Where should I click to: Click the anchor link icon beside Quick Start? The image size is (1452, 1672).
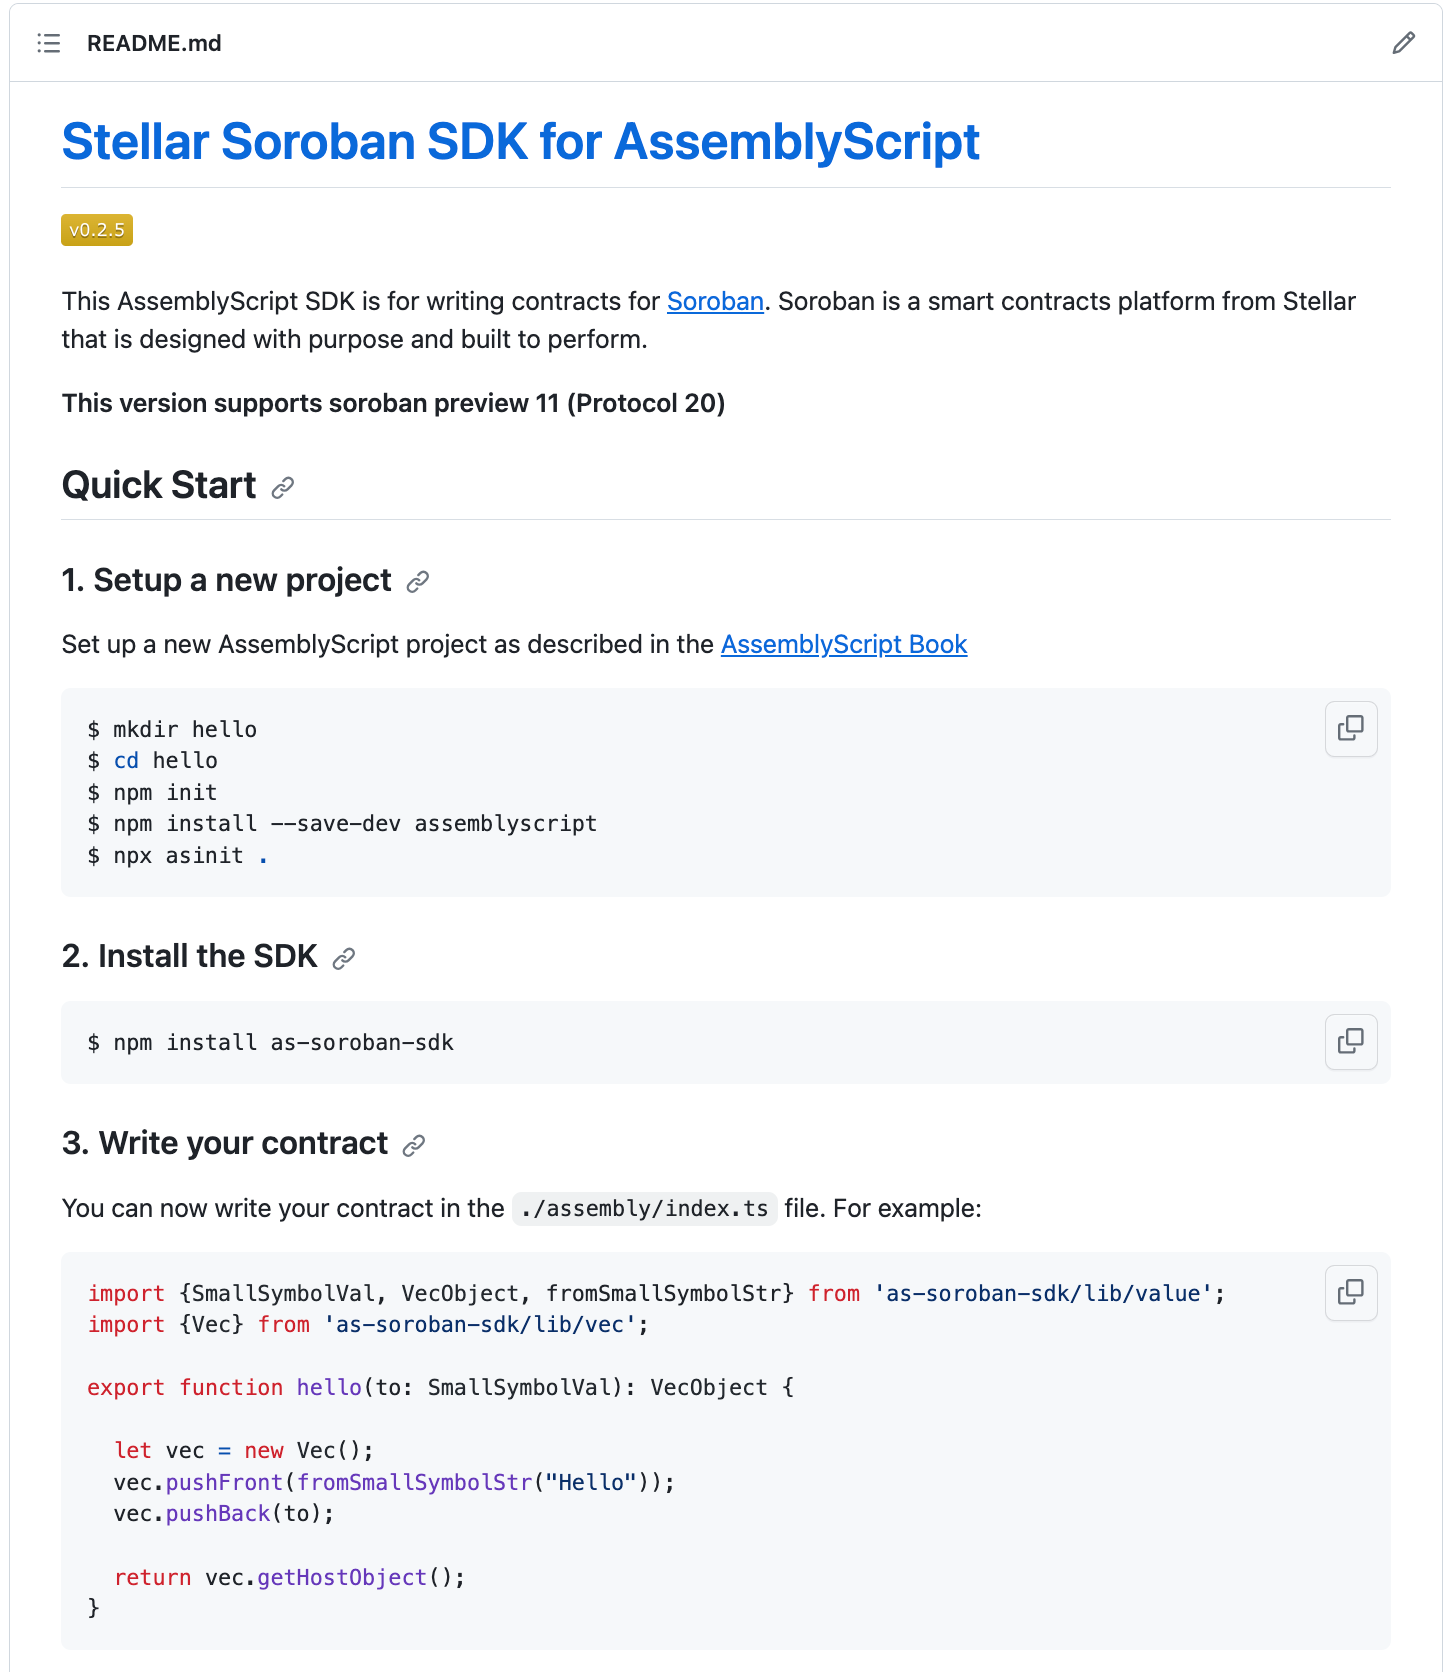(283, 488)
